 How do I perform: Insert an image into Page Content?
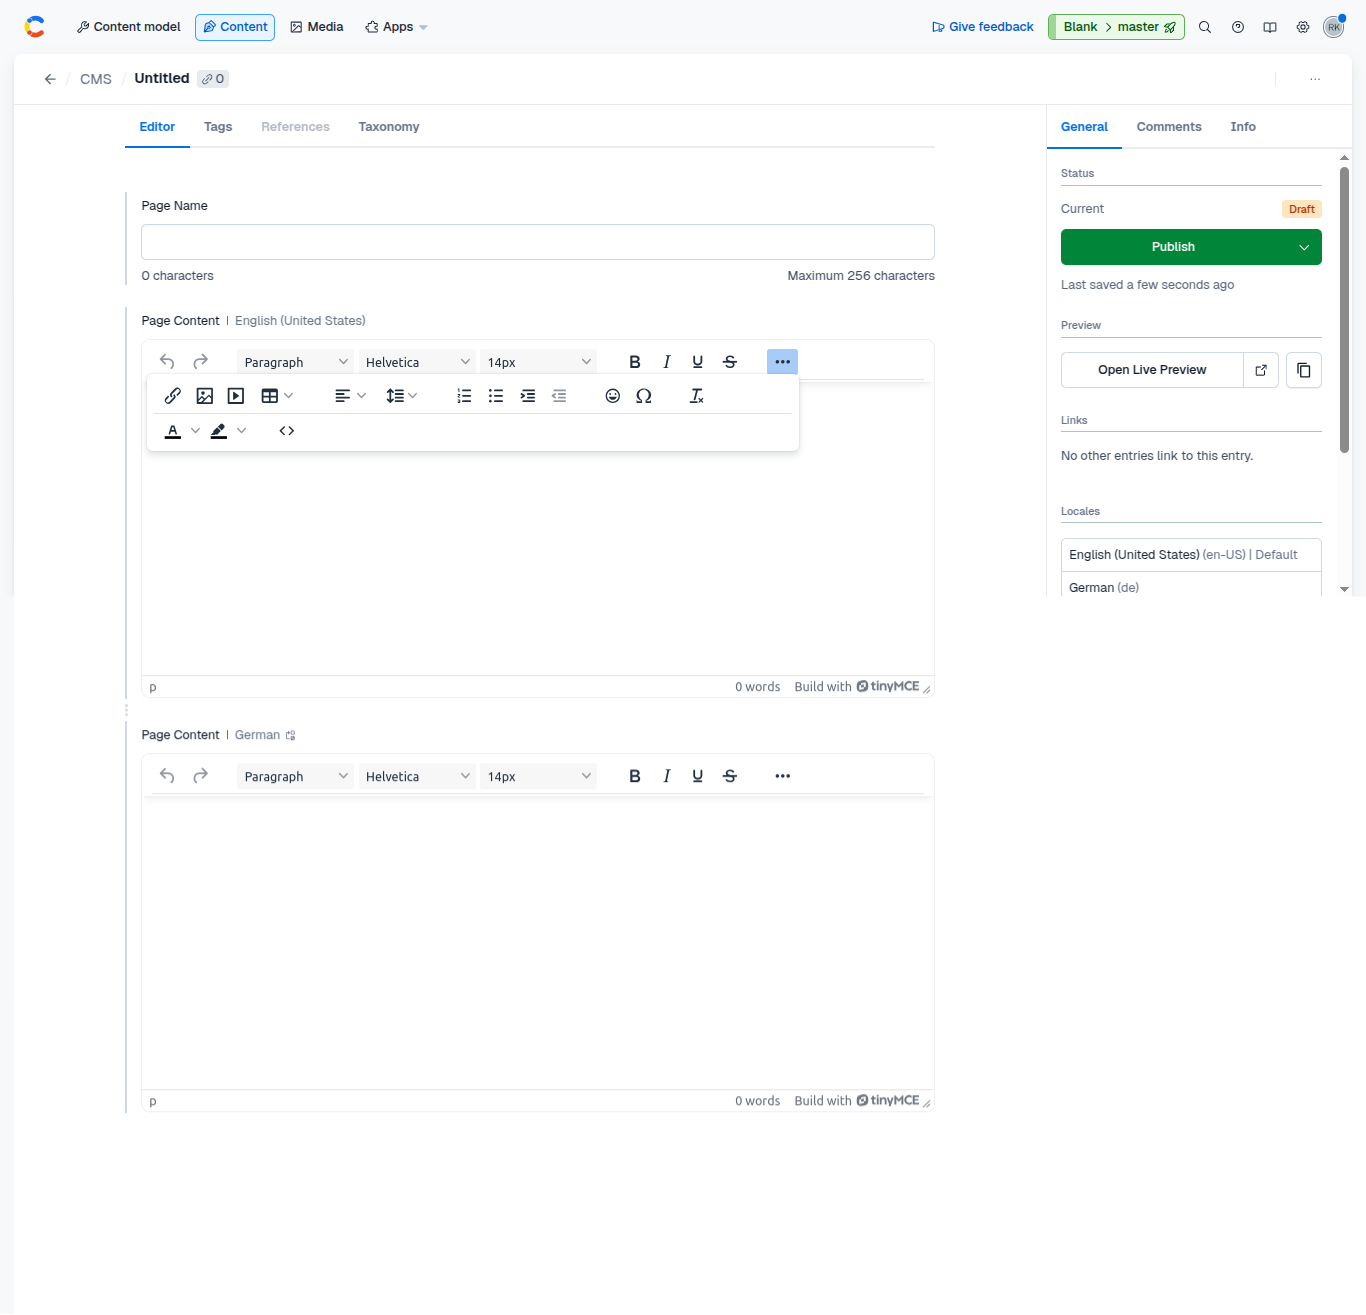click(205, 395)
